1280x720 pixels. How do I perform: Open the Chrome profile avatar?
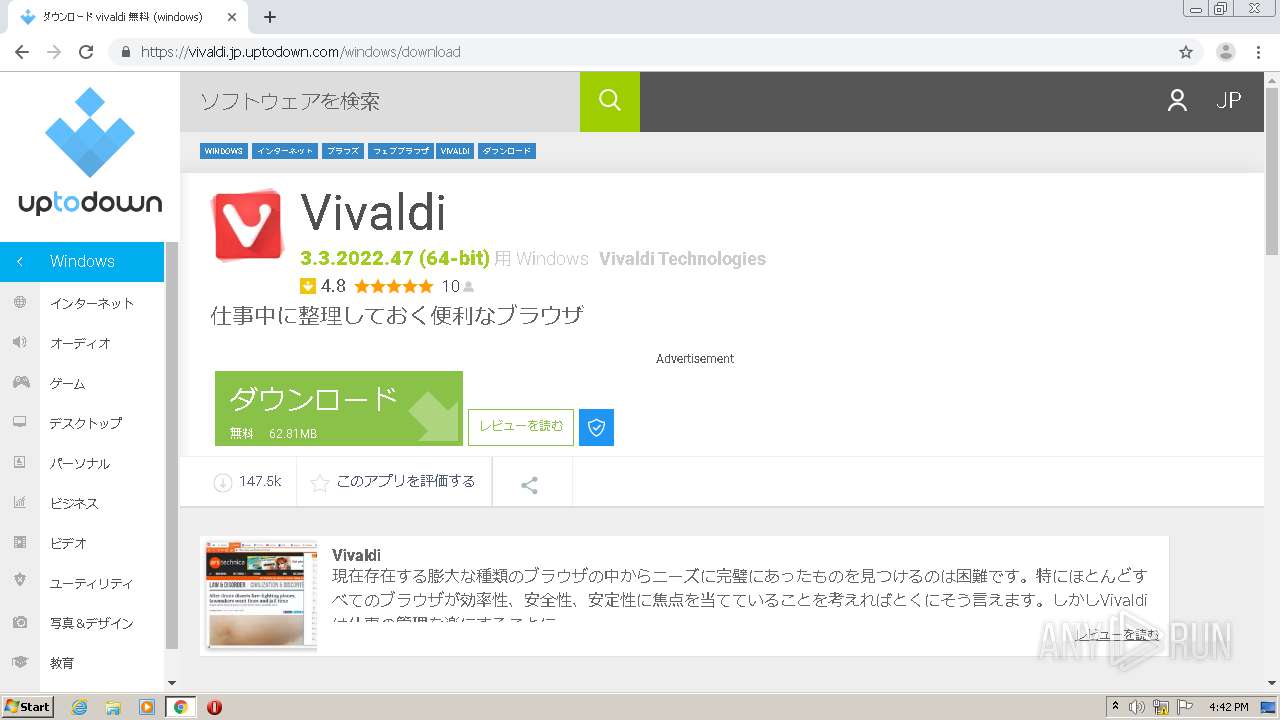tap(1226, 52)
